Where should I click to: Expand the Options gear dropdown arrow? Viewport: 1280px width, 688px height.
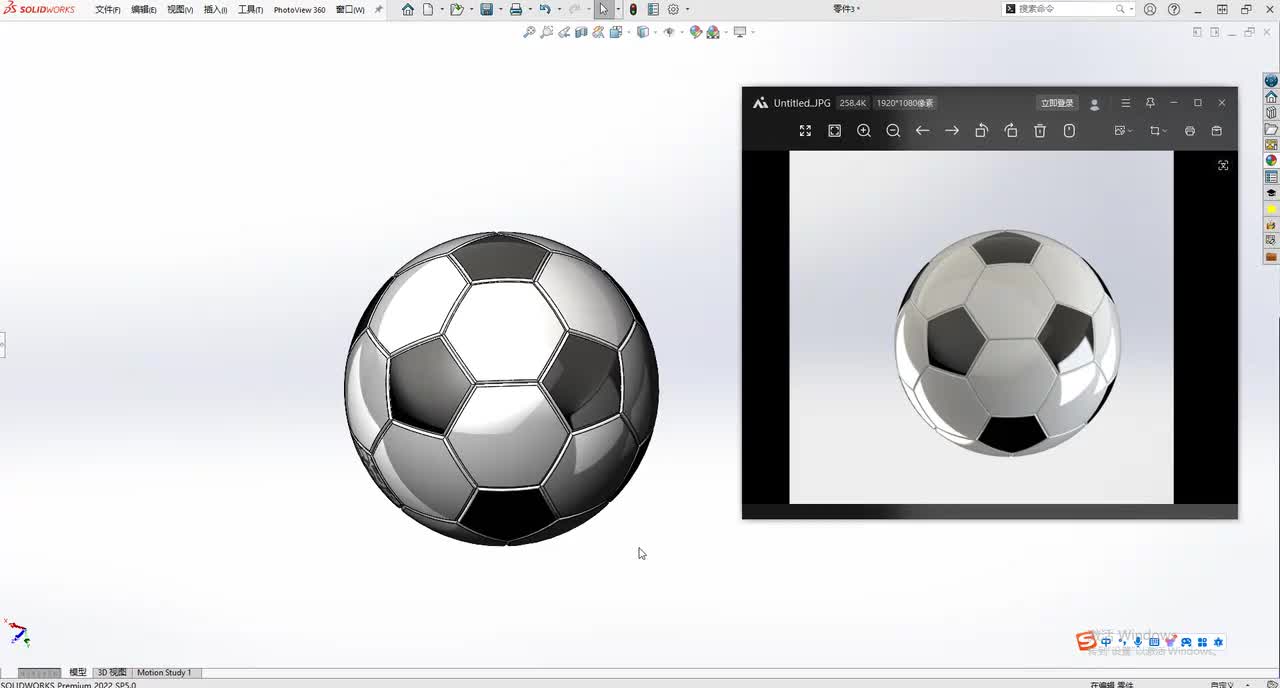687,10
